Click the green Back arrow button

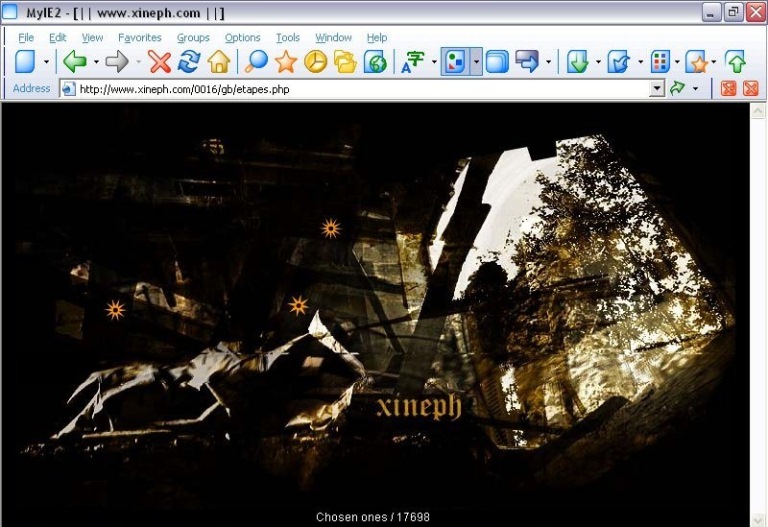click(75, 62)
